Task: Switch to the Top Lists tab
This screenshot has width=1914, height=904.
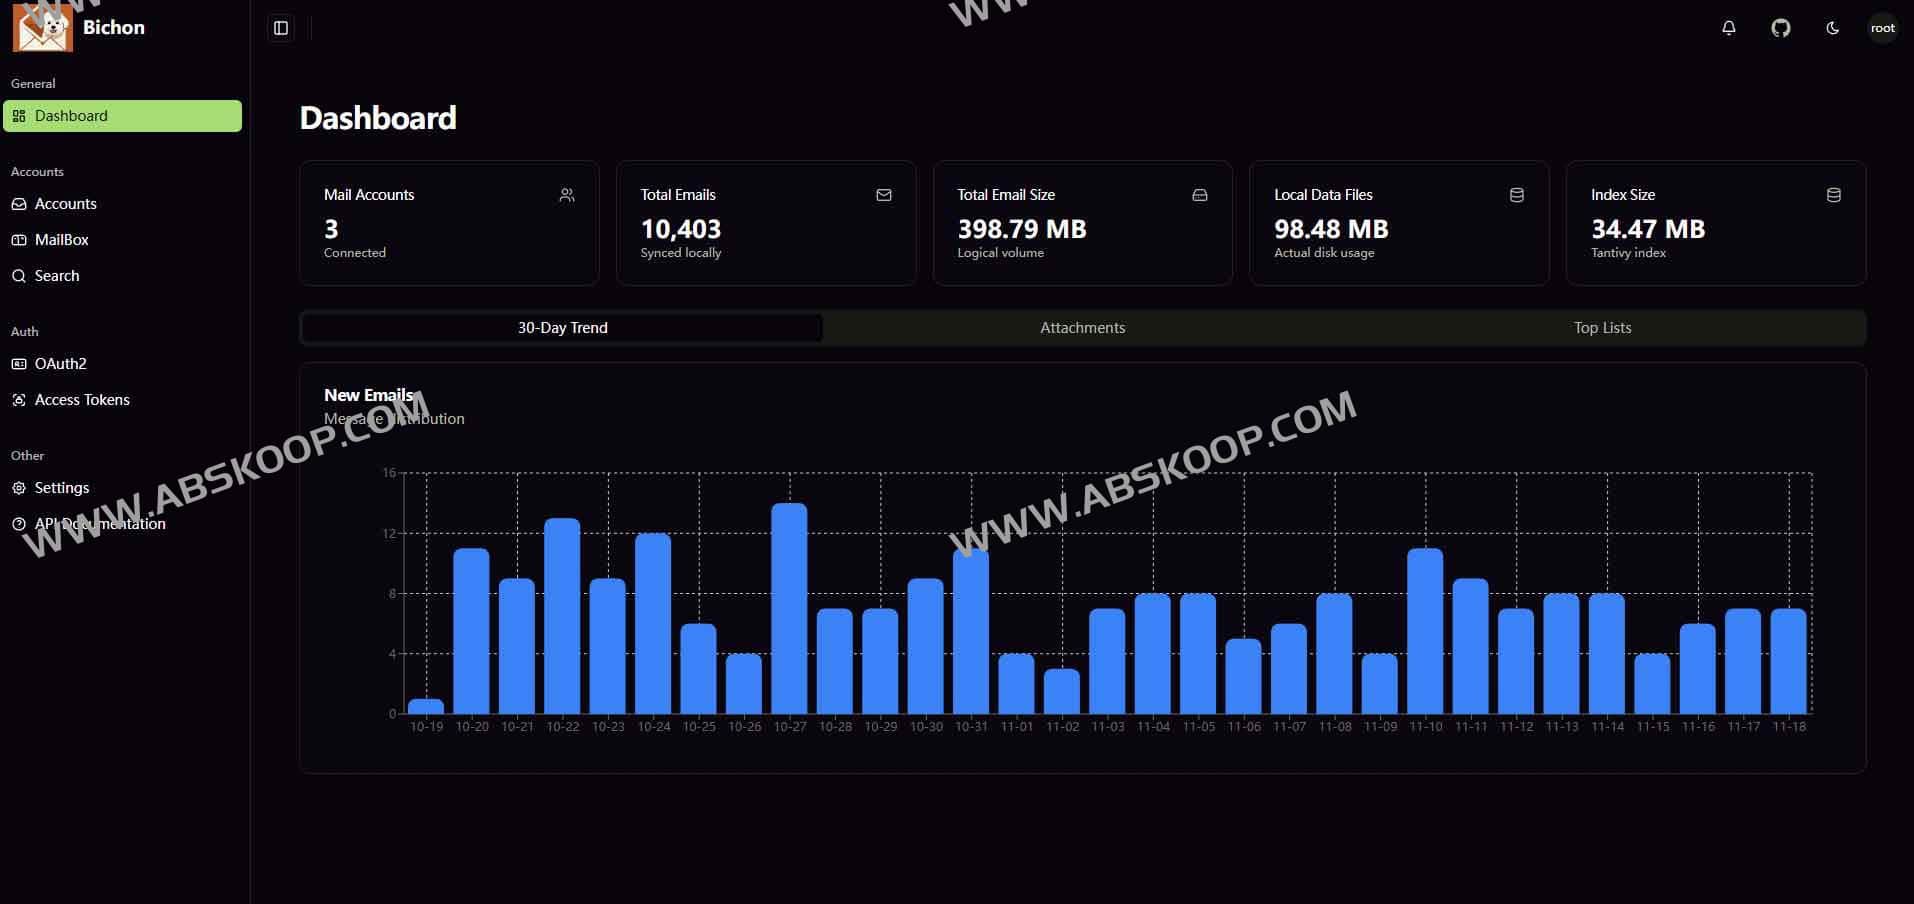Action: 1602,328
